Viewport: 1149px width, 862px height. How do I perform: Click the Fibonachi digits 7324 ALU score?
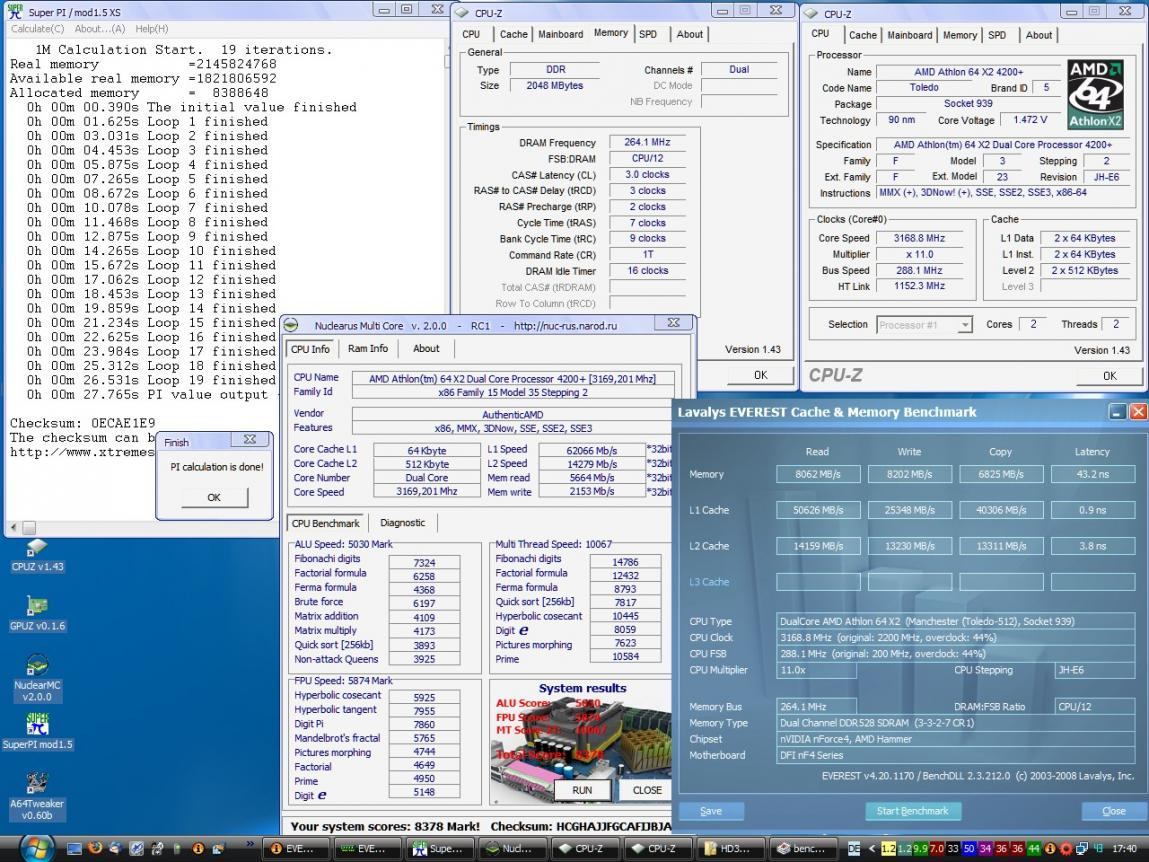pos(424,562)
